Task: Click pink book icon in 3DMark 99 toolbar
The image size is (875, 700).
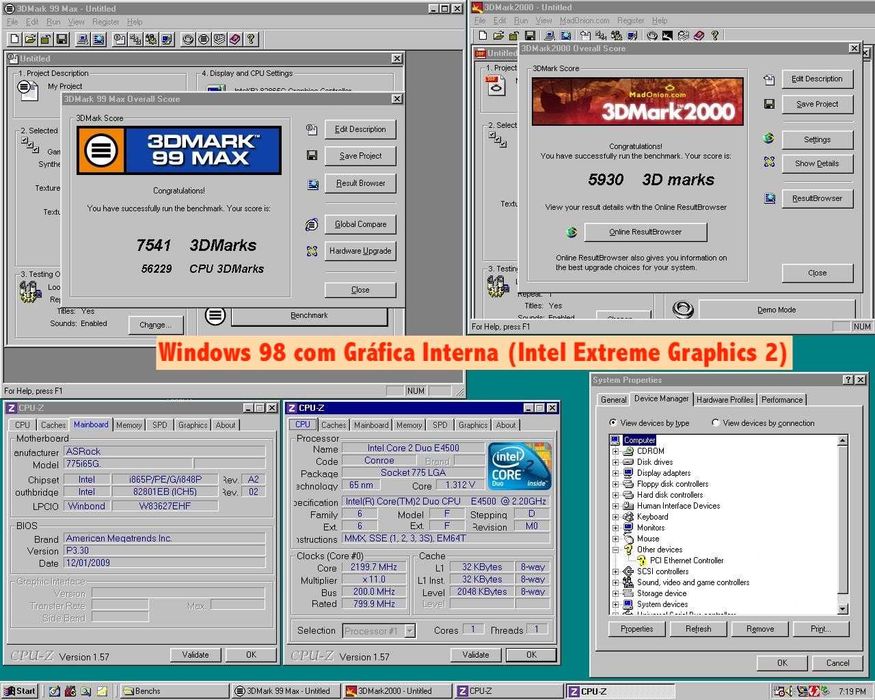Action: pos(235,39)
